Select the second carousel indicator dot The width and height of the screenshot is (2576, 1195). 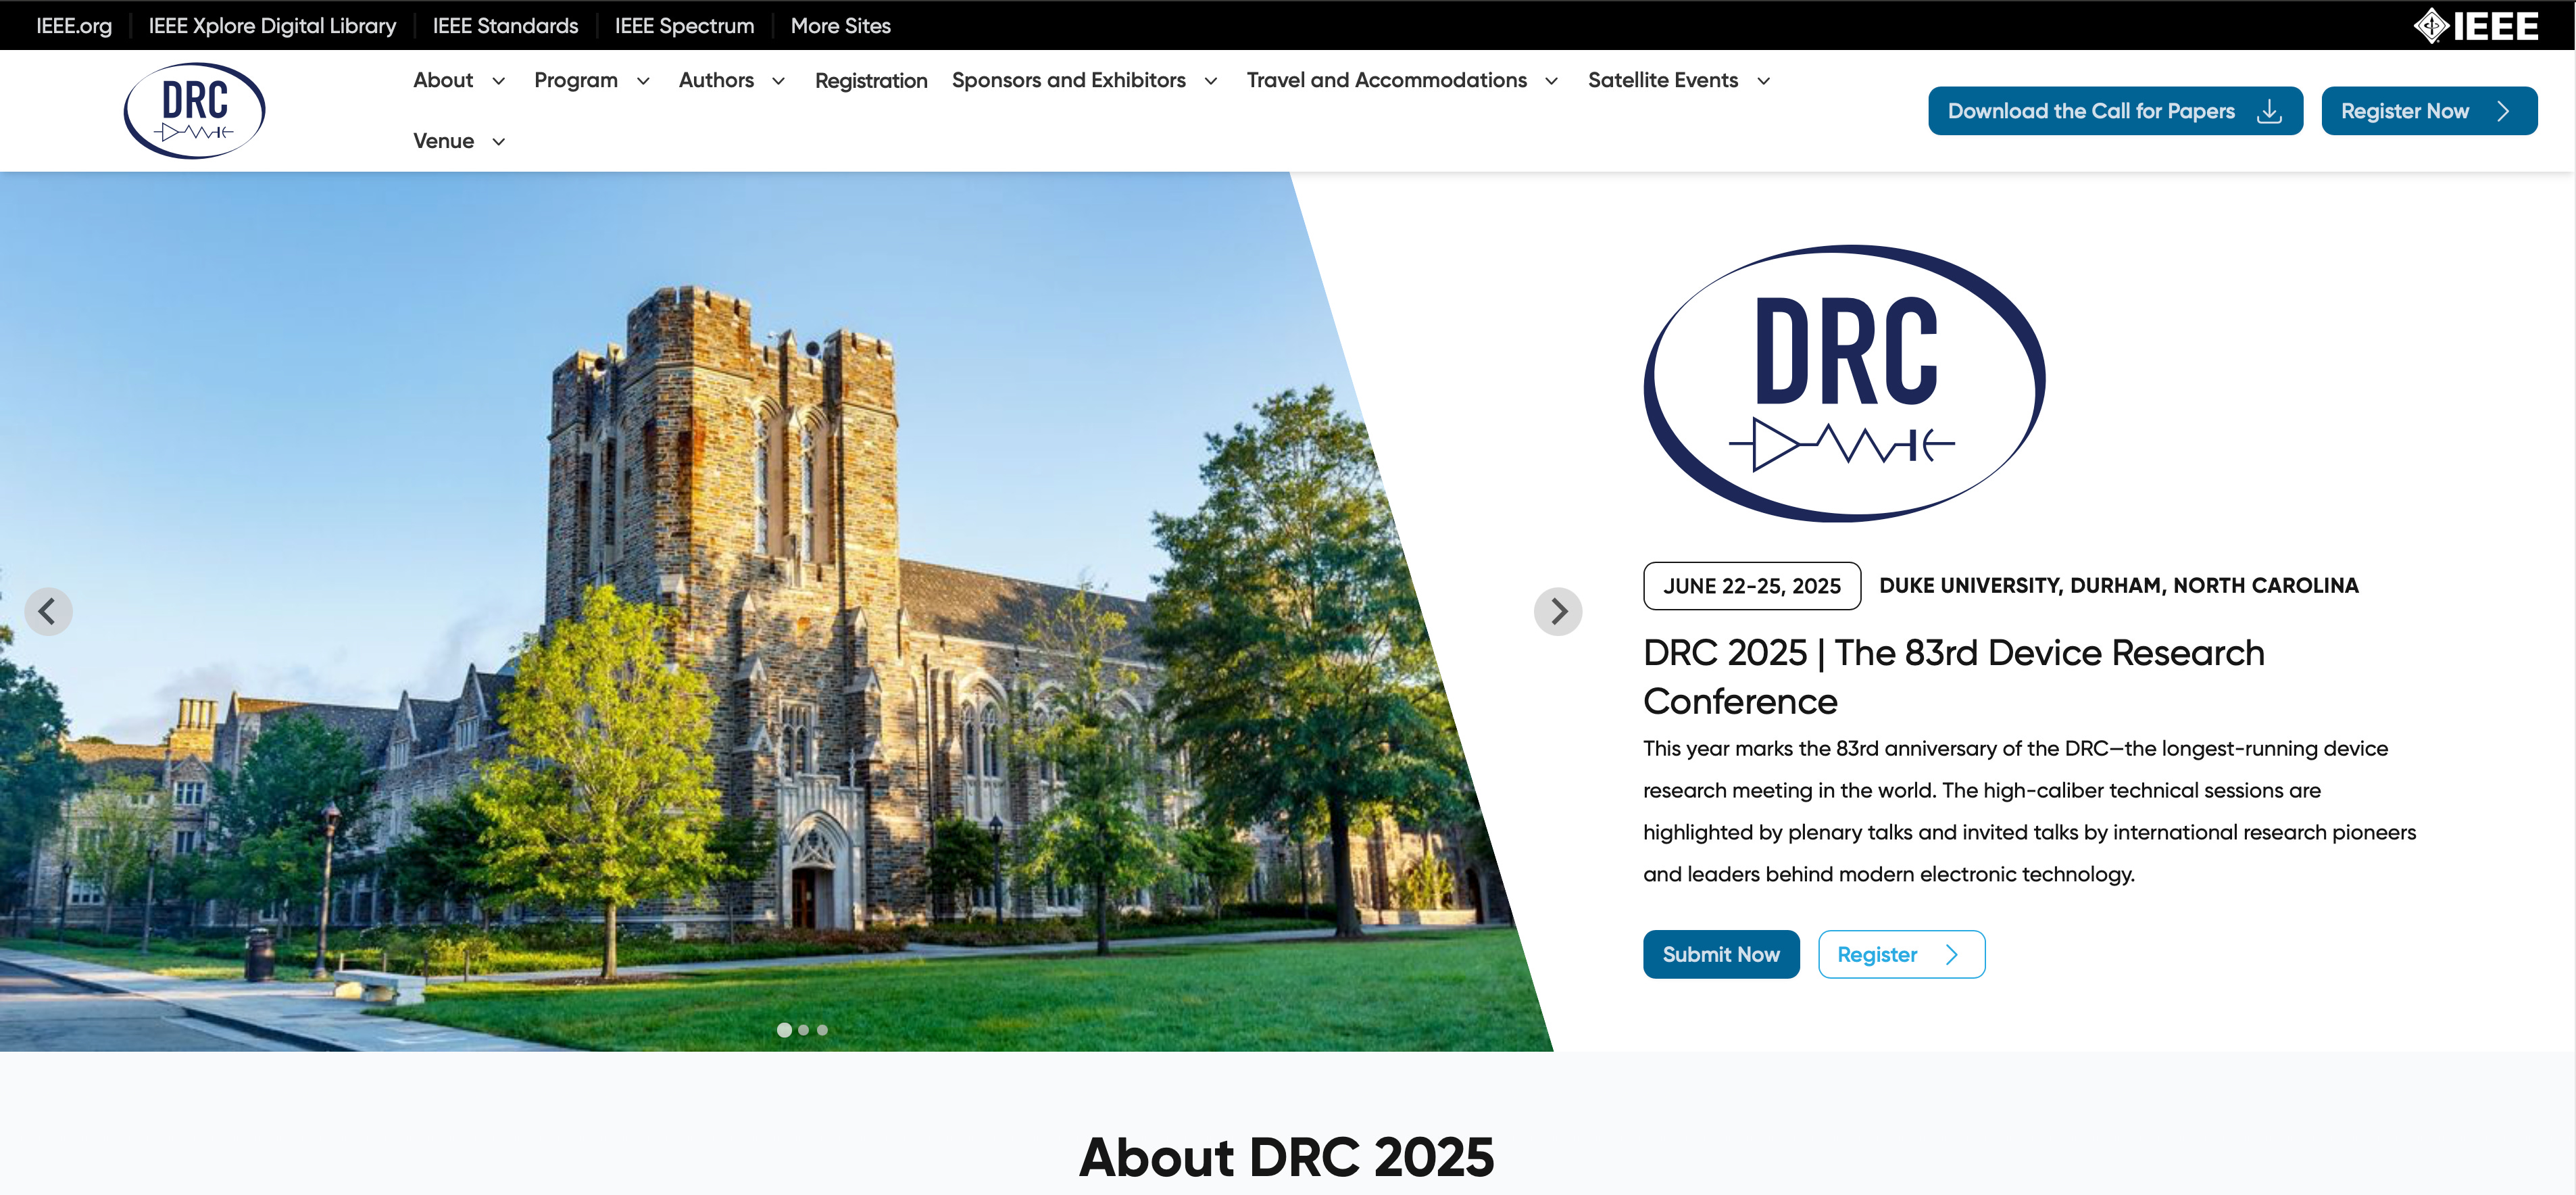click(x=804, y=1030)
